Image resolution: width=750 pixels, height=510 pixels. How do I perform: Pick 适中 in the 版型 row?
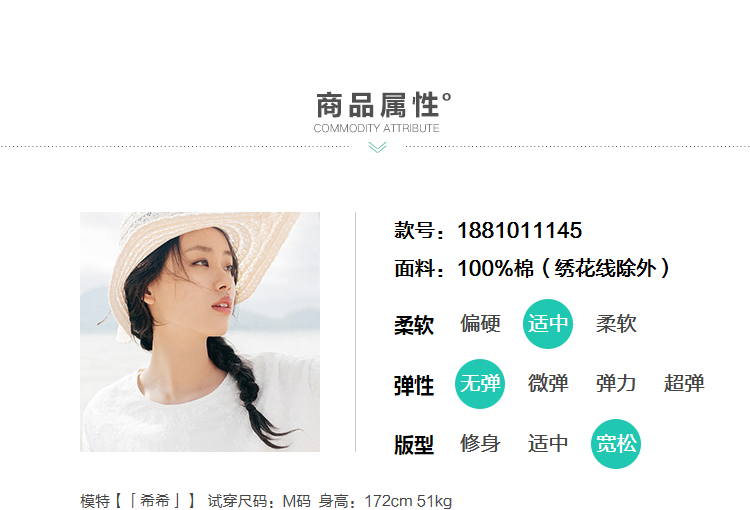pos(548,443)
